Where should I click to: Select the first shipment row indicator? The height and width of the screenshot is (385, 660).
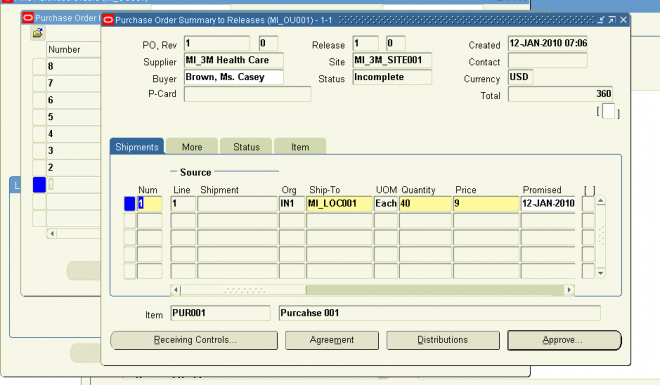(130, 204)
